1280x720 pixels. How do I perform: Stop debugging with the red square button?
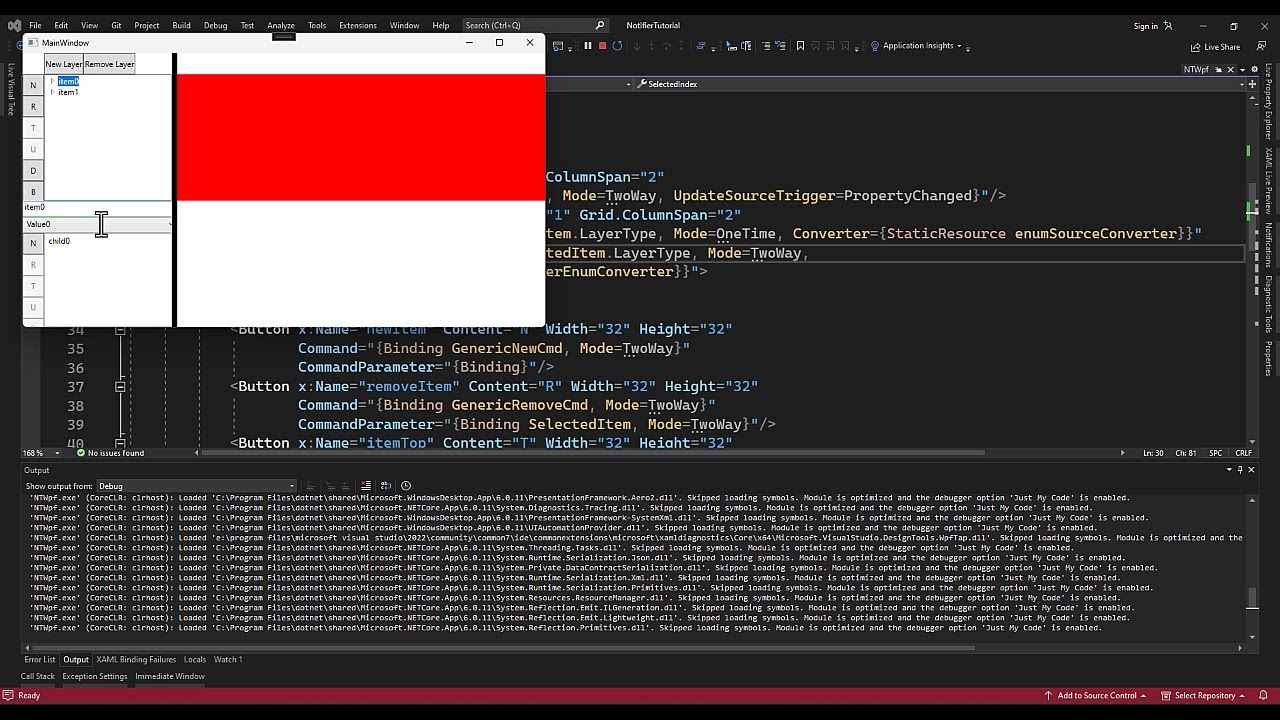602,46
